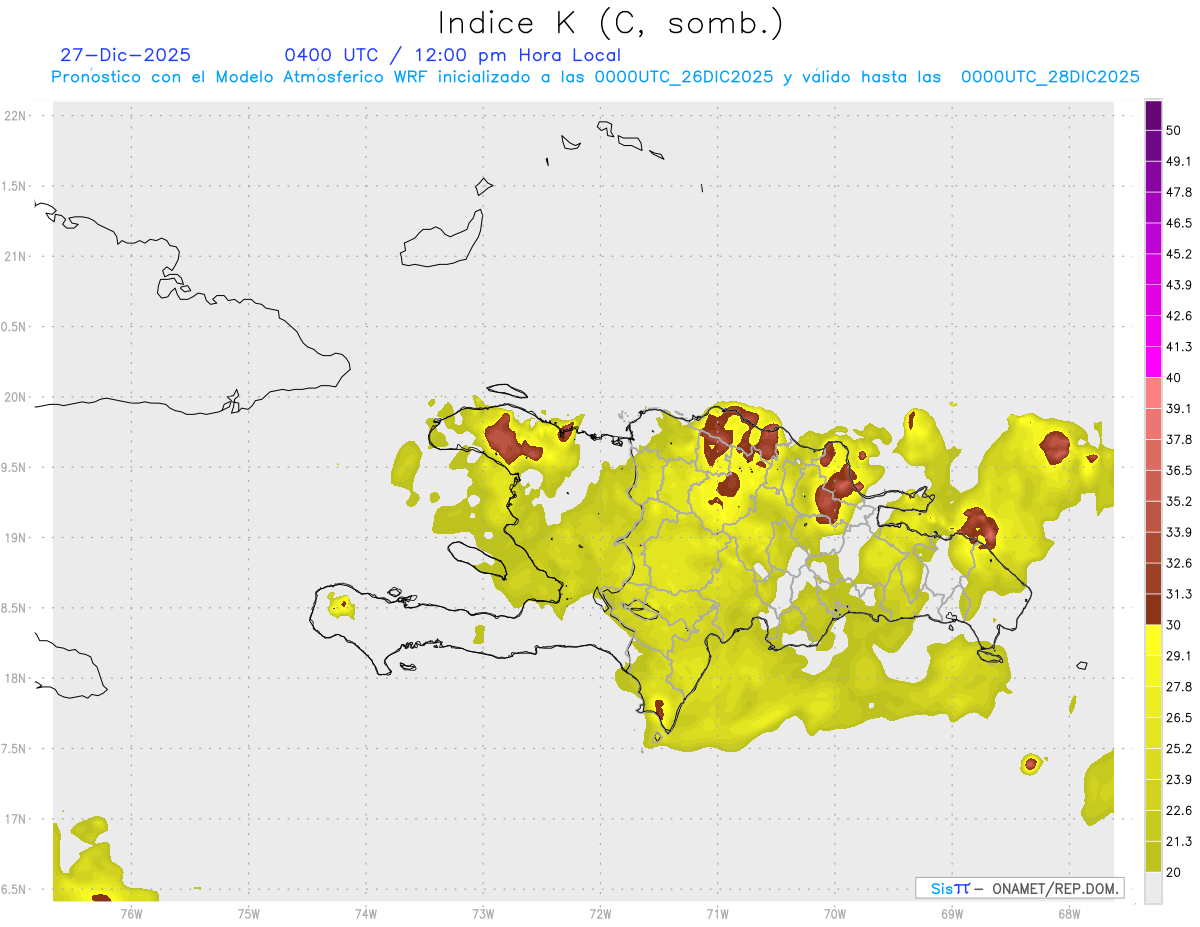Screen dimensions: 1200x927
Task: Click the '22.6' color scale label
Action: 1179,811
